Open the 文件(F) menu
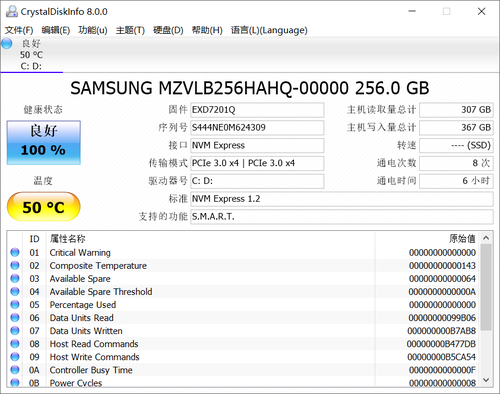The height and width of the screenshot is (394, 500). click(x=19, y=30)
